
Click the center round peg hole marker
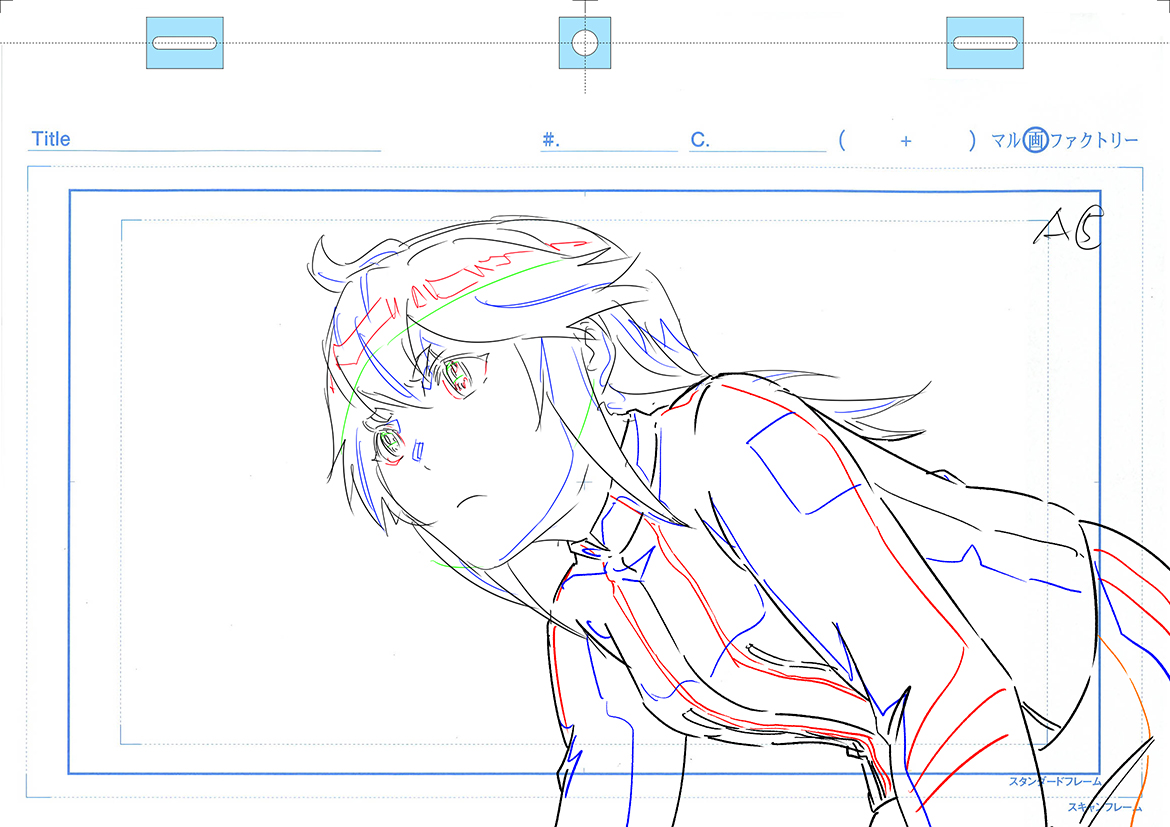click(585, 43)
